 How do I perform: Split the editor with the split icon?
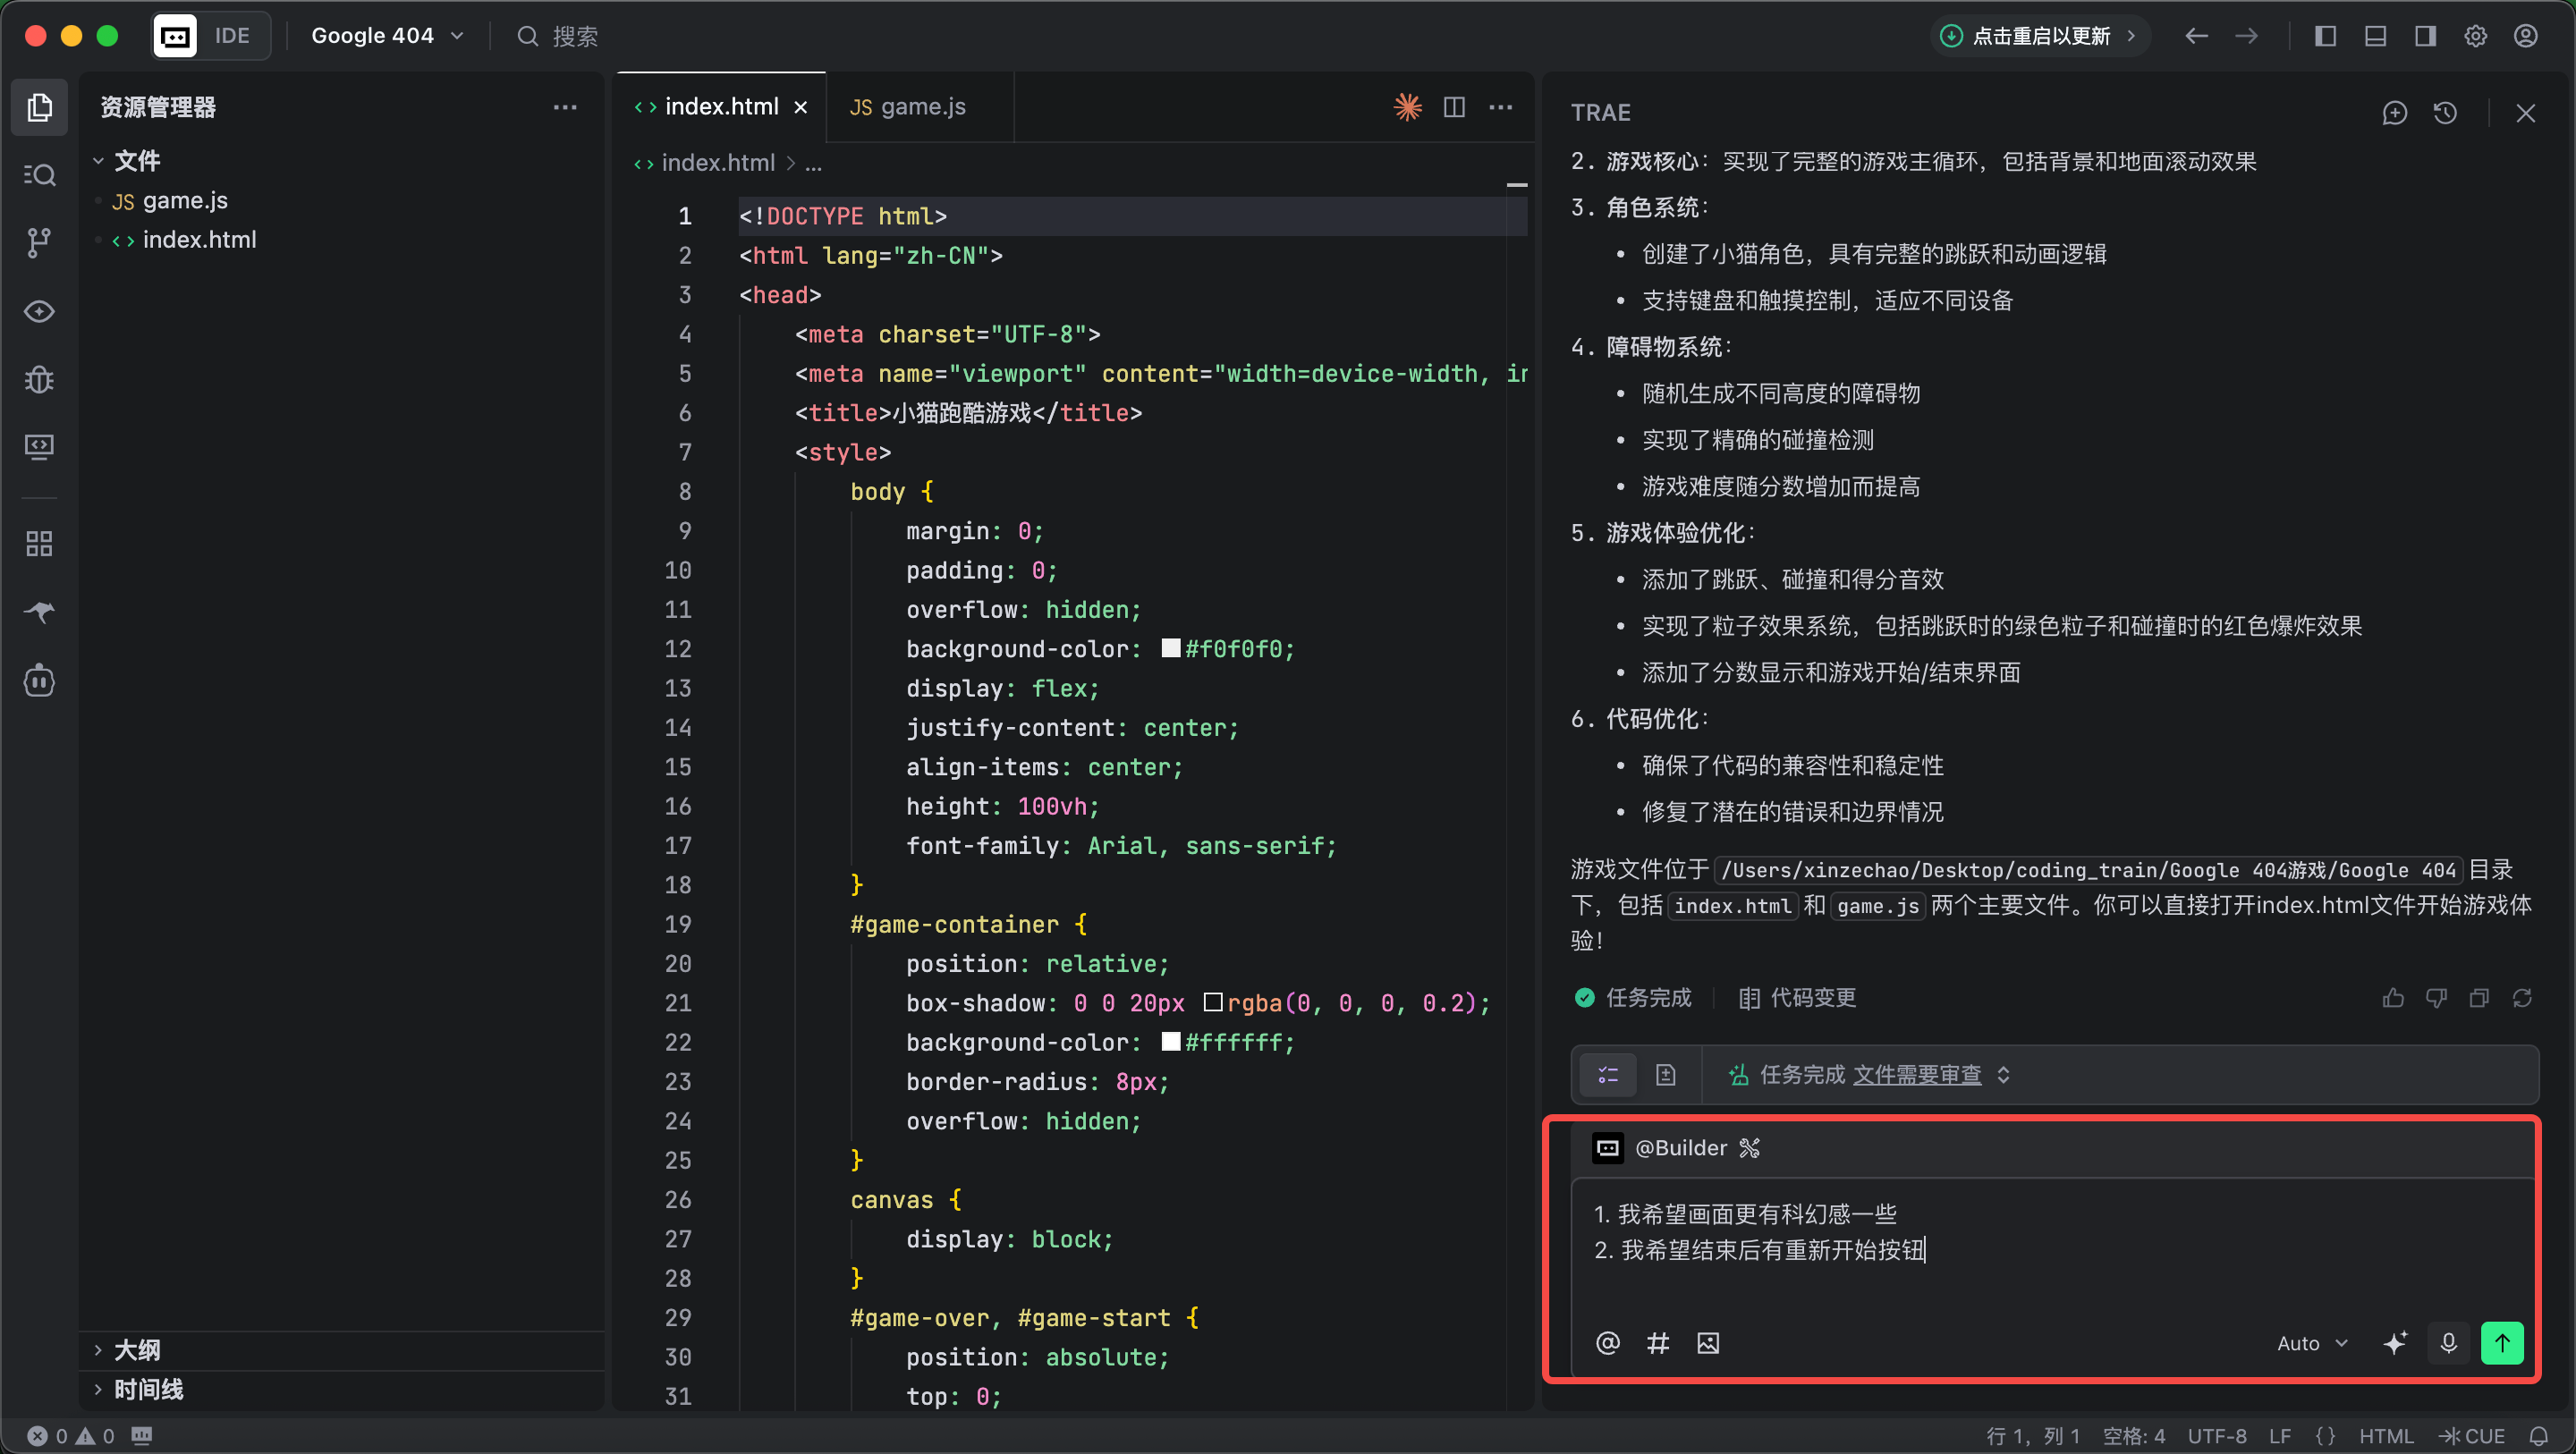pyautogui.click(x=1454, y=107)
